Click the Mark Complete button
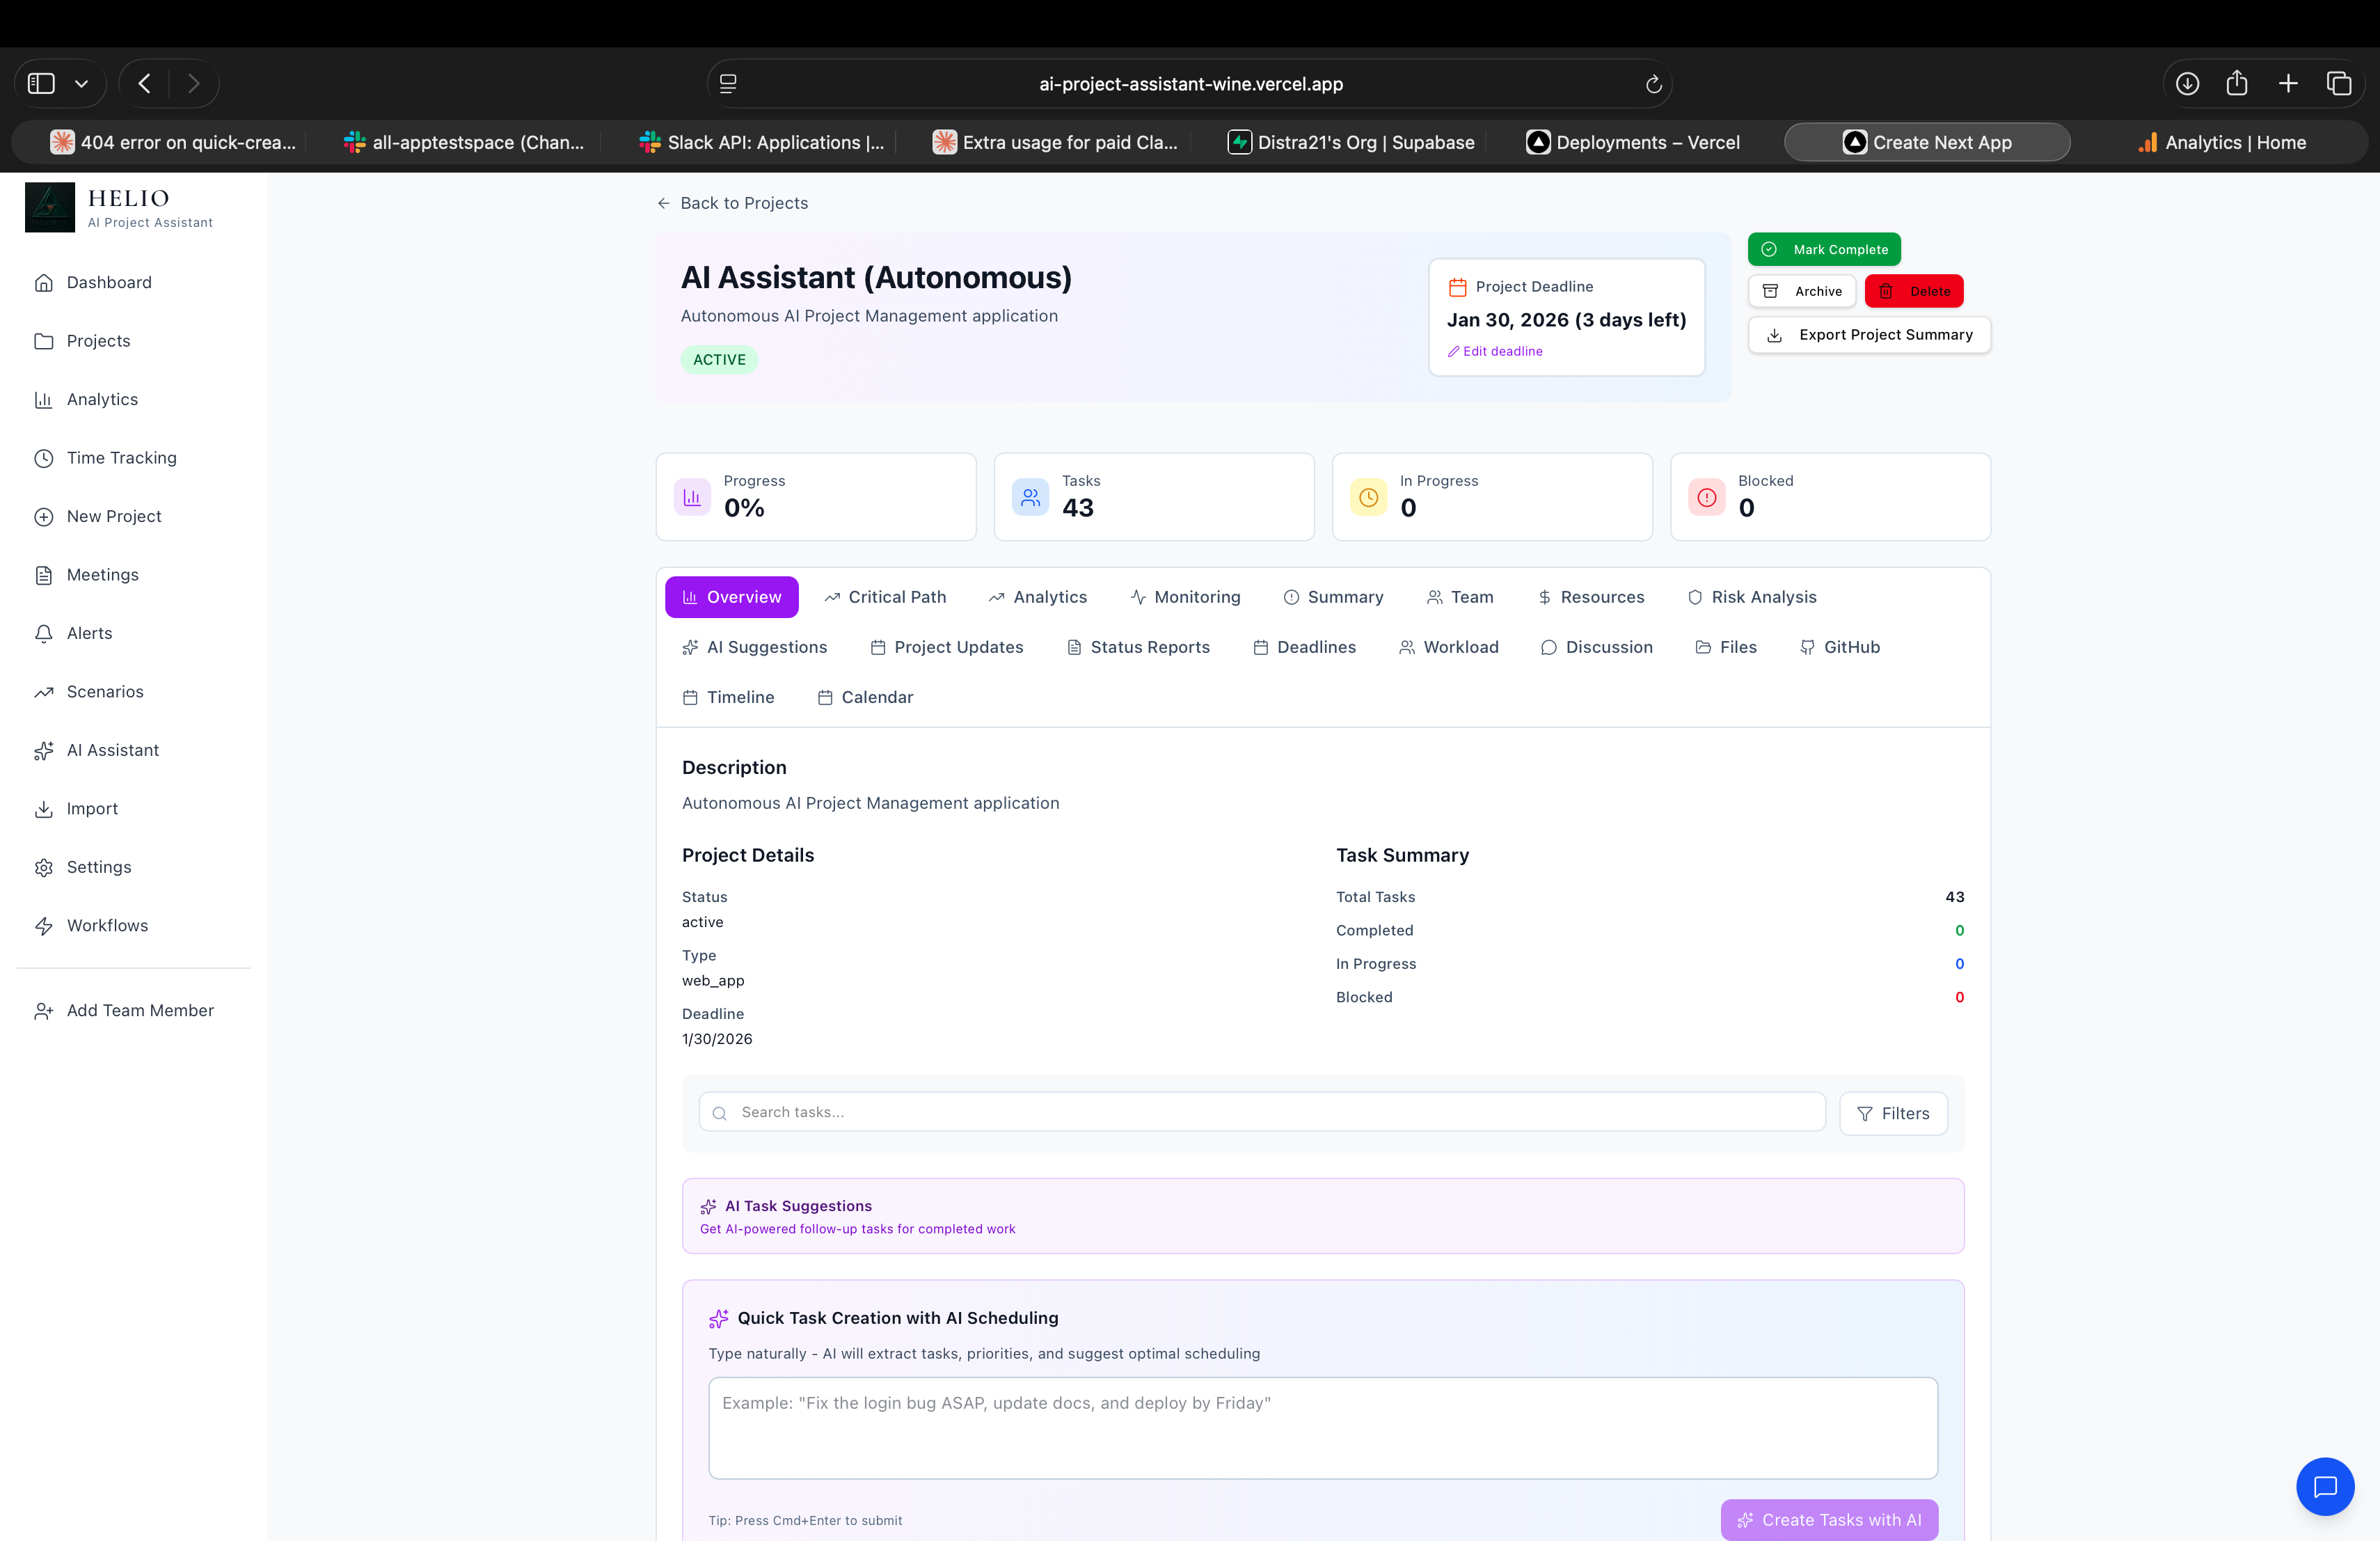Screen dimensions: 2380x1541 click(1824, 248)
